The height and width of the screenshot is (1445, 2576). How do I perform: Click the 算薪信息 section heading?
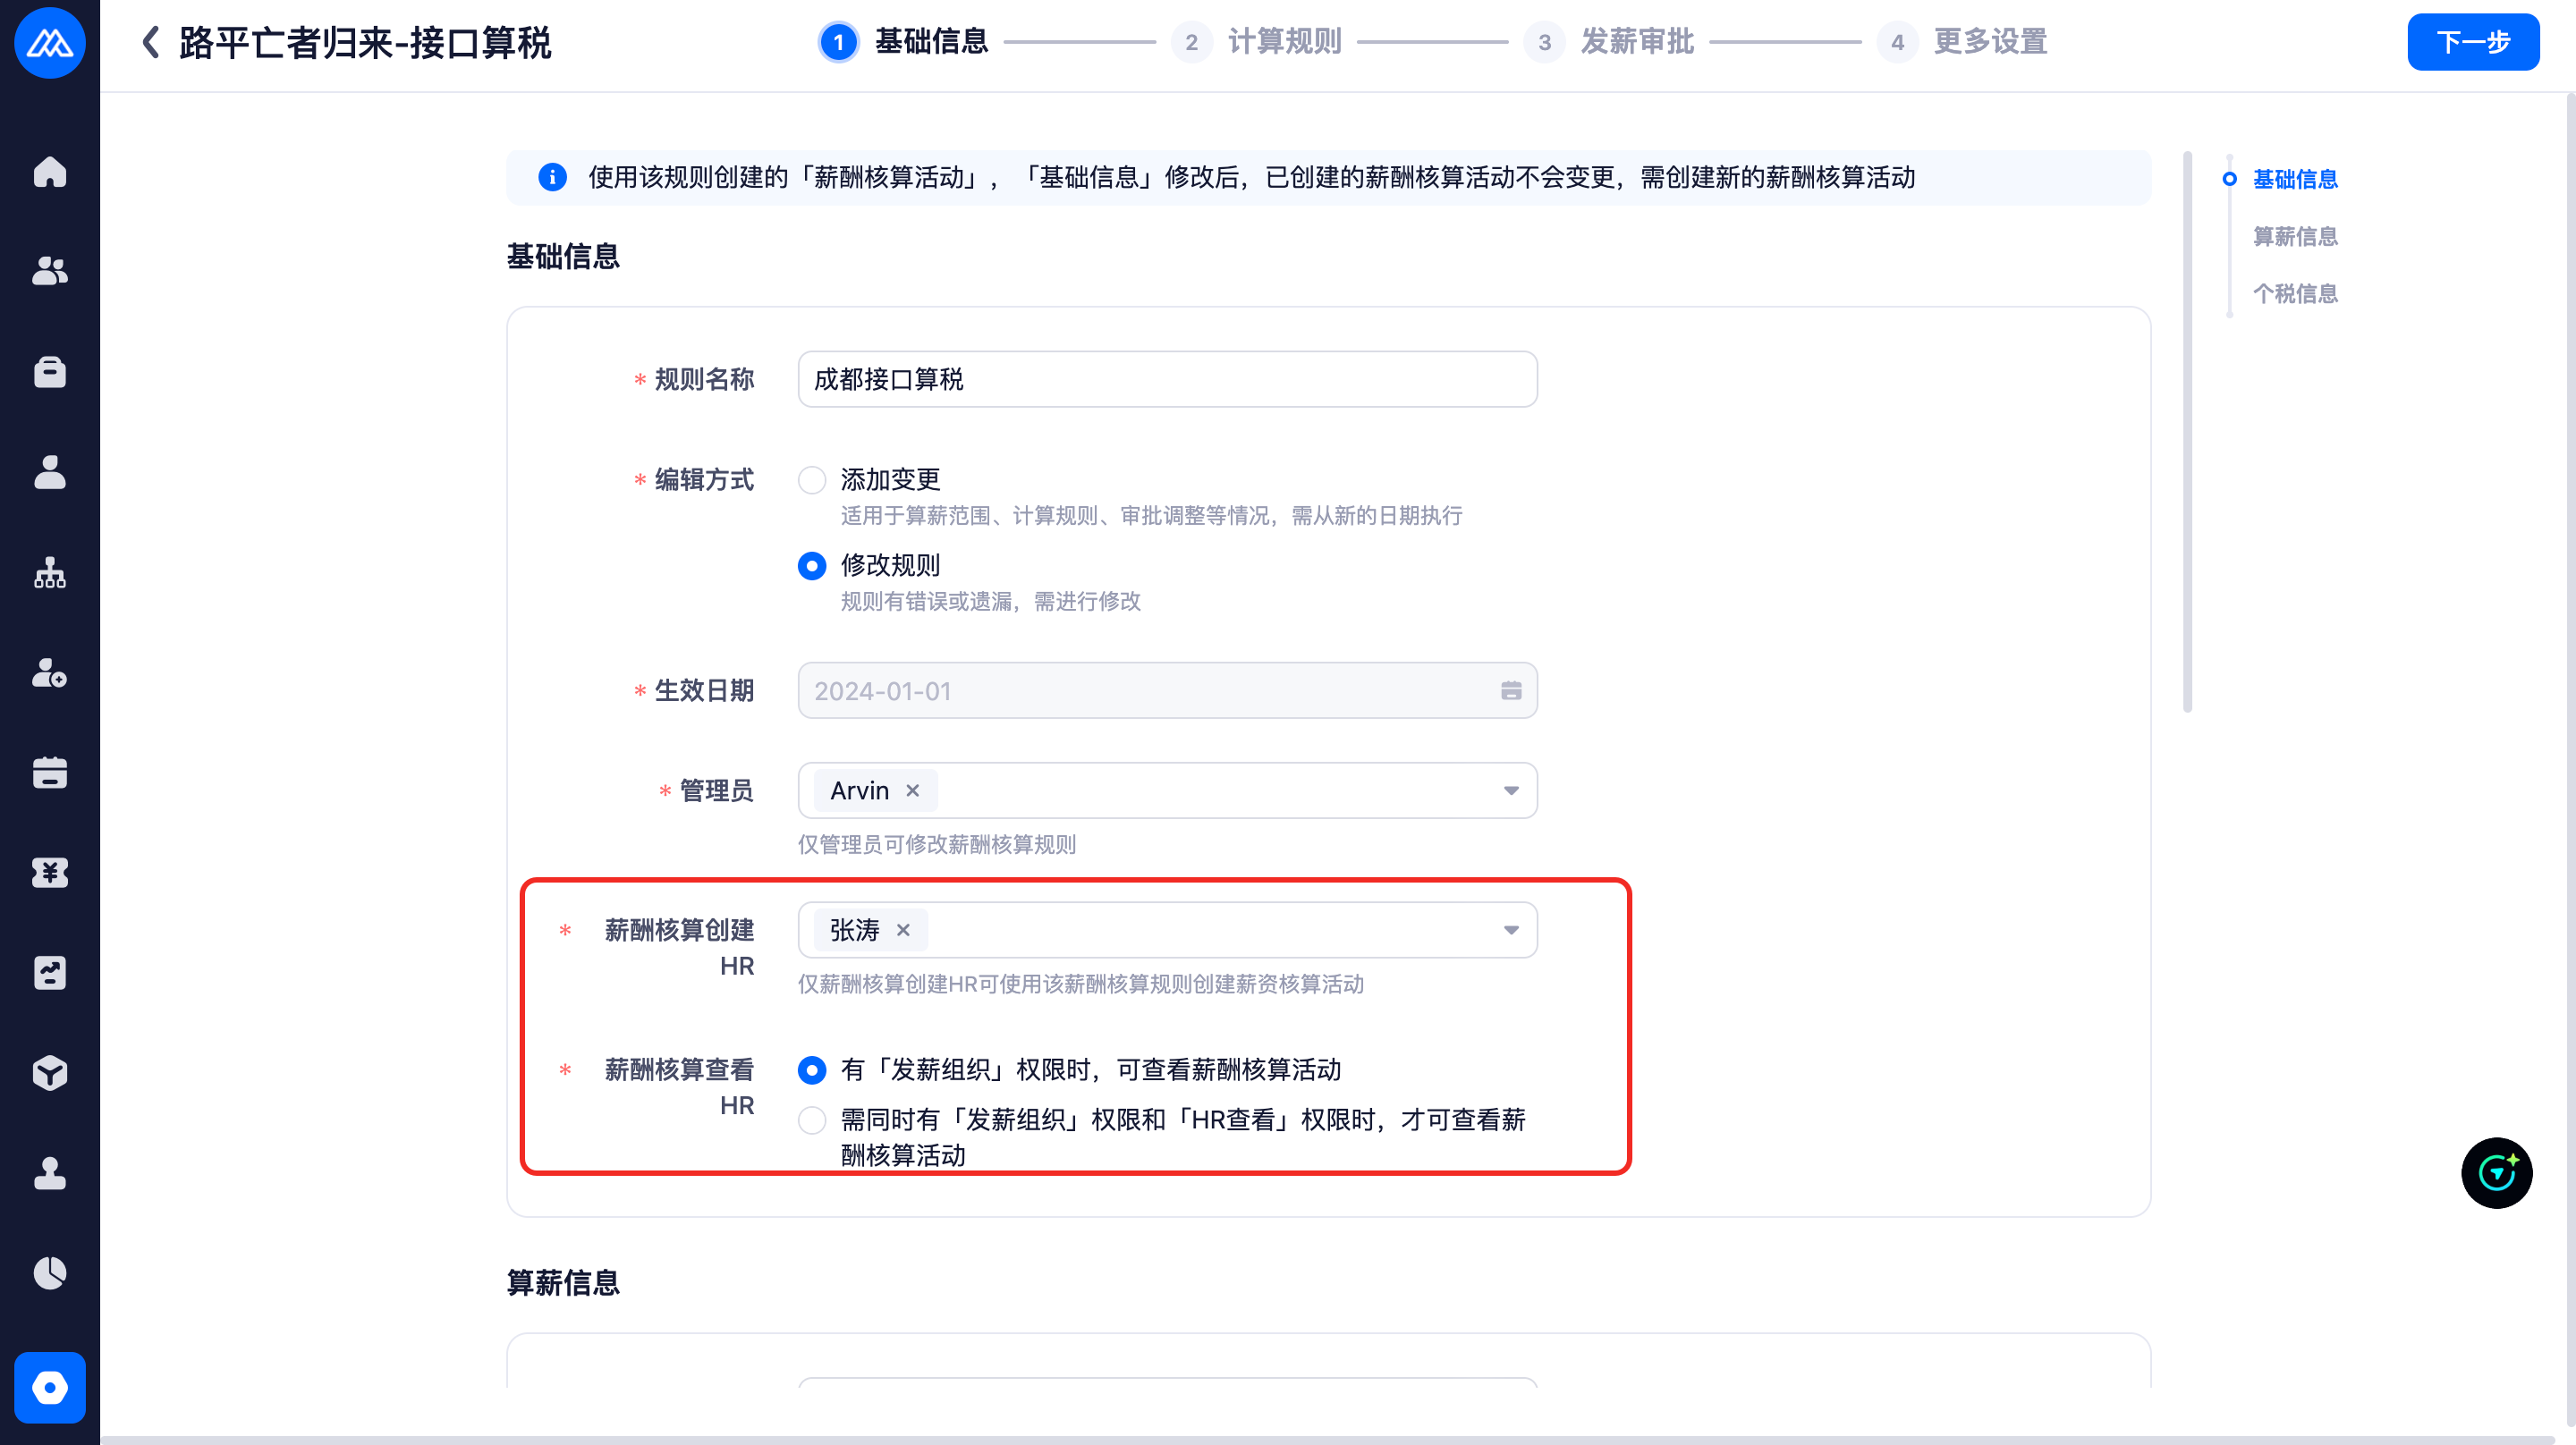[x=563, y=1283]
